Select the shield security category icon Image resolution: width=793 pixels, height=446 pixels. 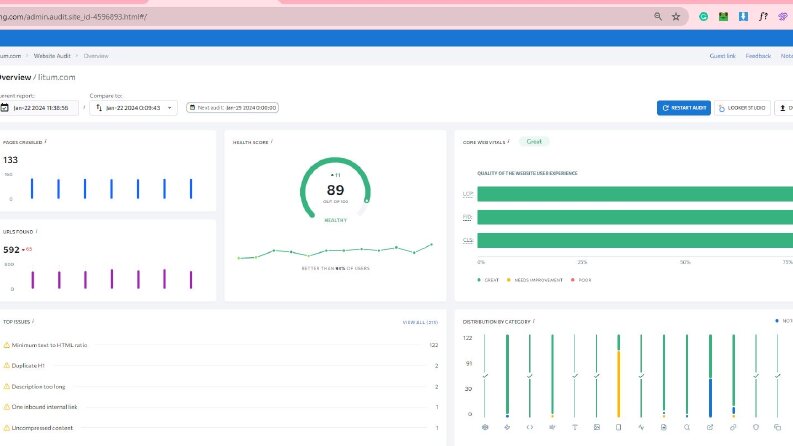pyautogui.click(x=756, y=427)
